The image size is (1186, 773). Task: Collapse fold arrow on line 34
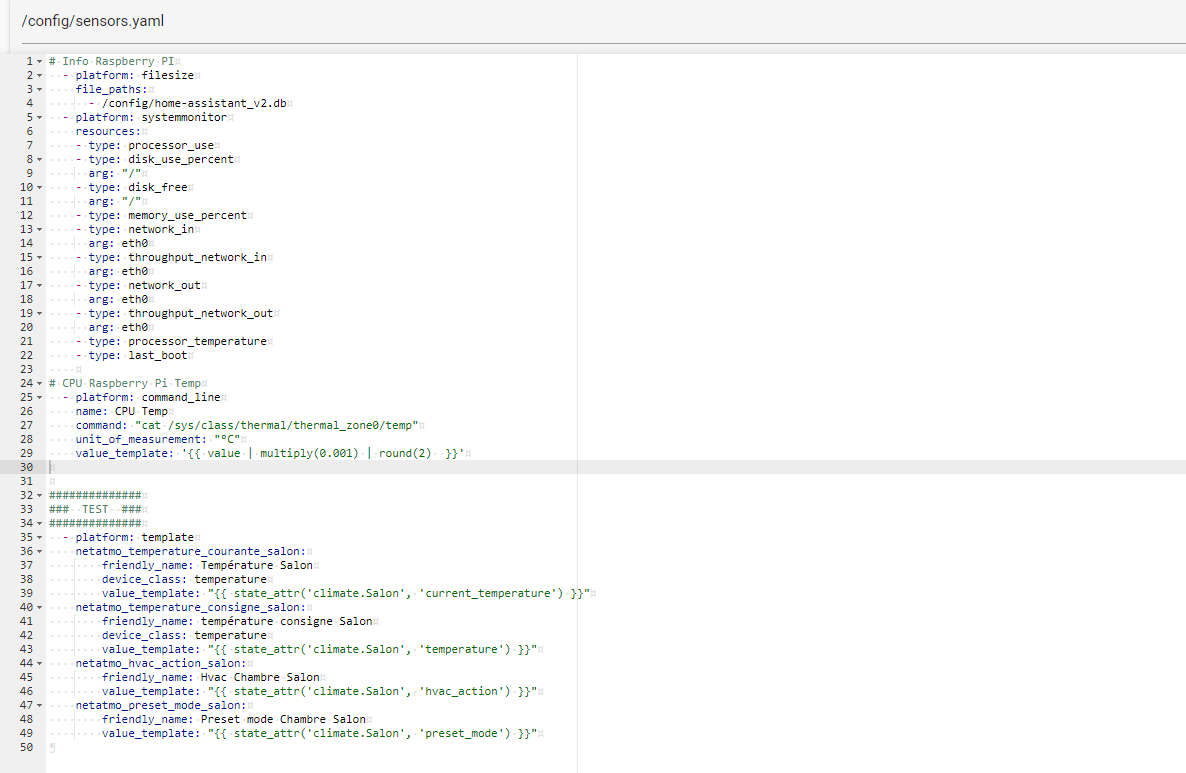coord(39,523)
